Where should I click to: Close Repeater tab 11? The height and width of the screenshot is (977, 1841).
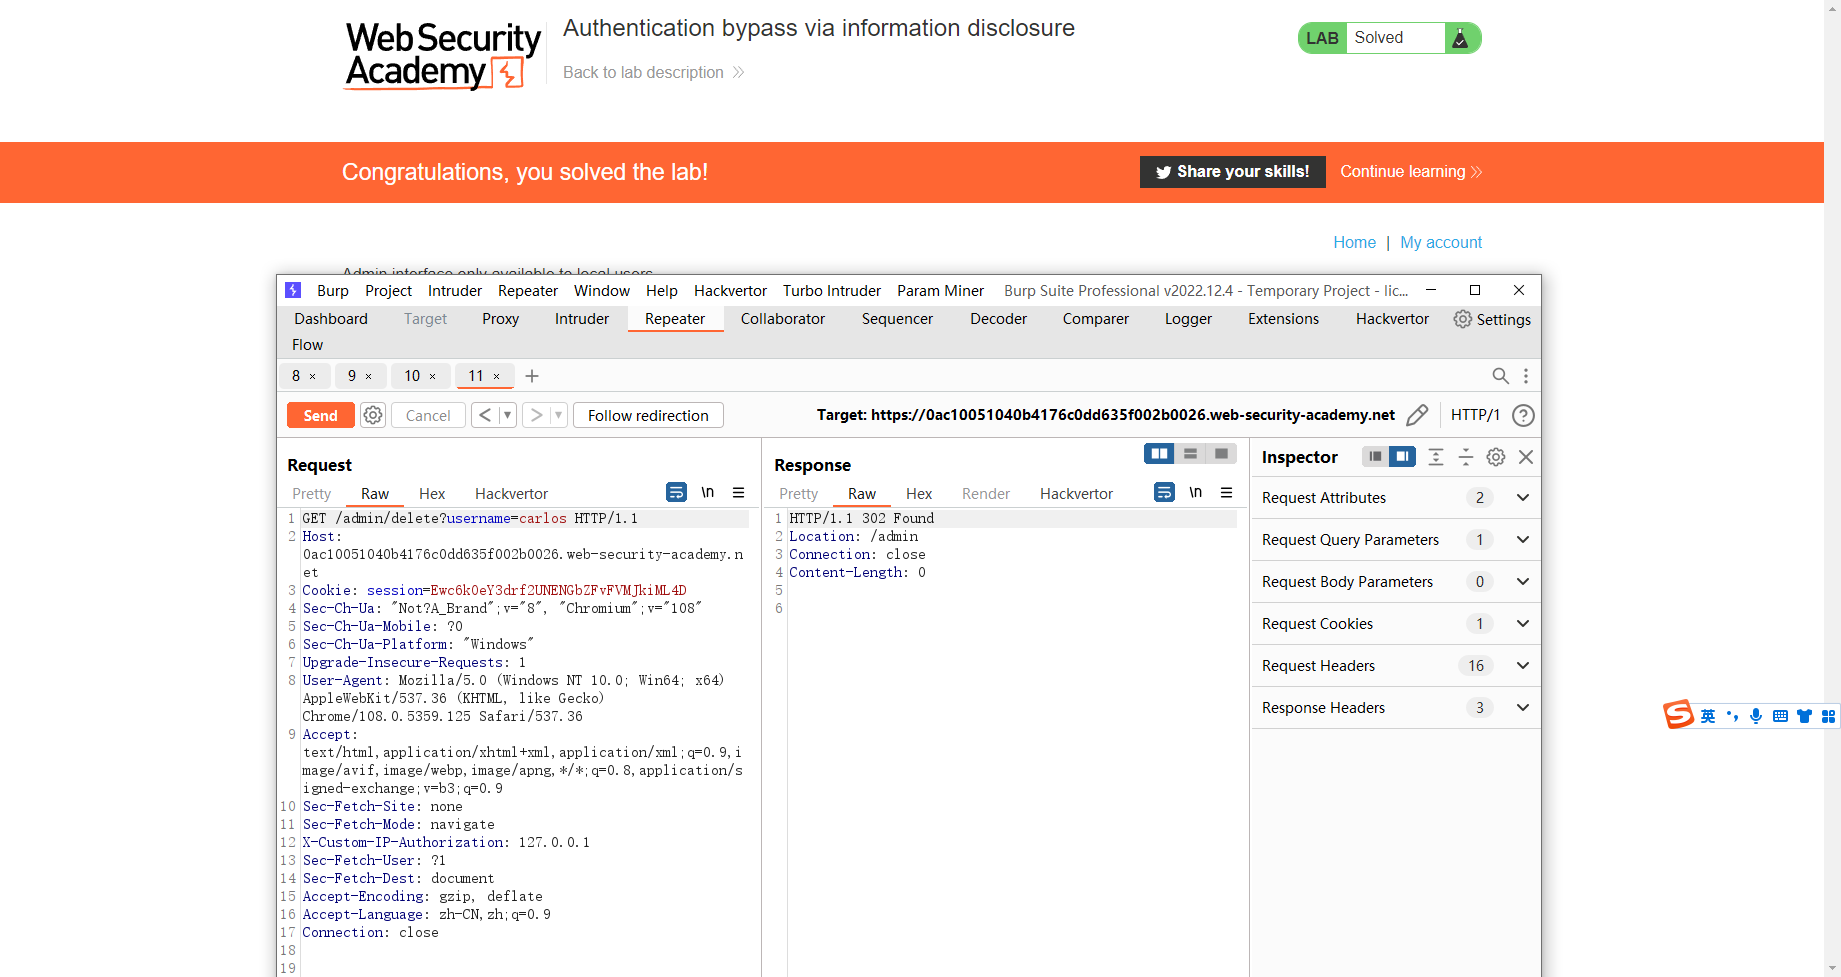[497, 377]
